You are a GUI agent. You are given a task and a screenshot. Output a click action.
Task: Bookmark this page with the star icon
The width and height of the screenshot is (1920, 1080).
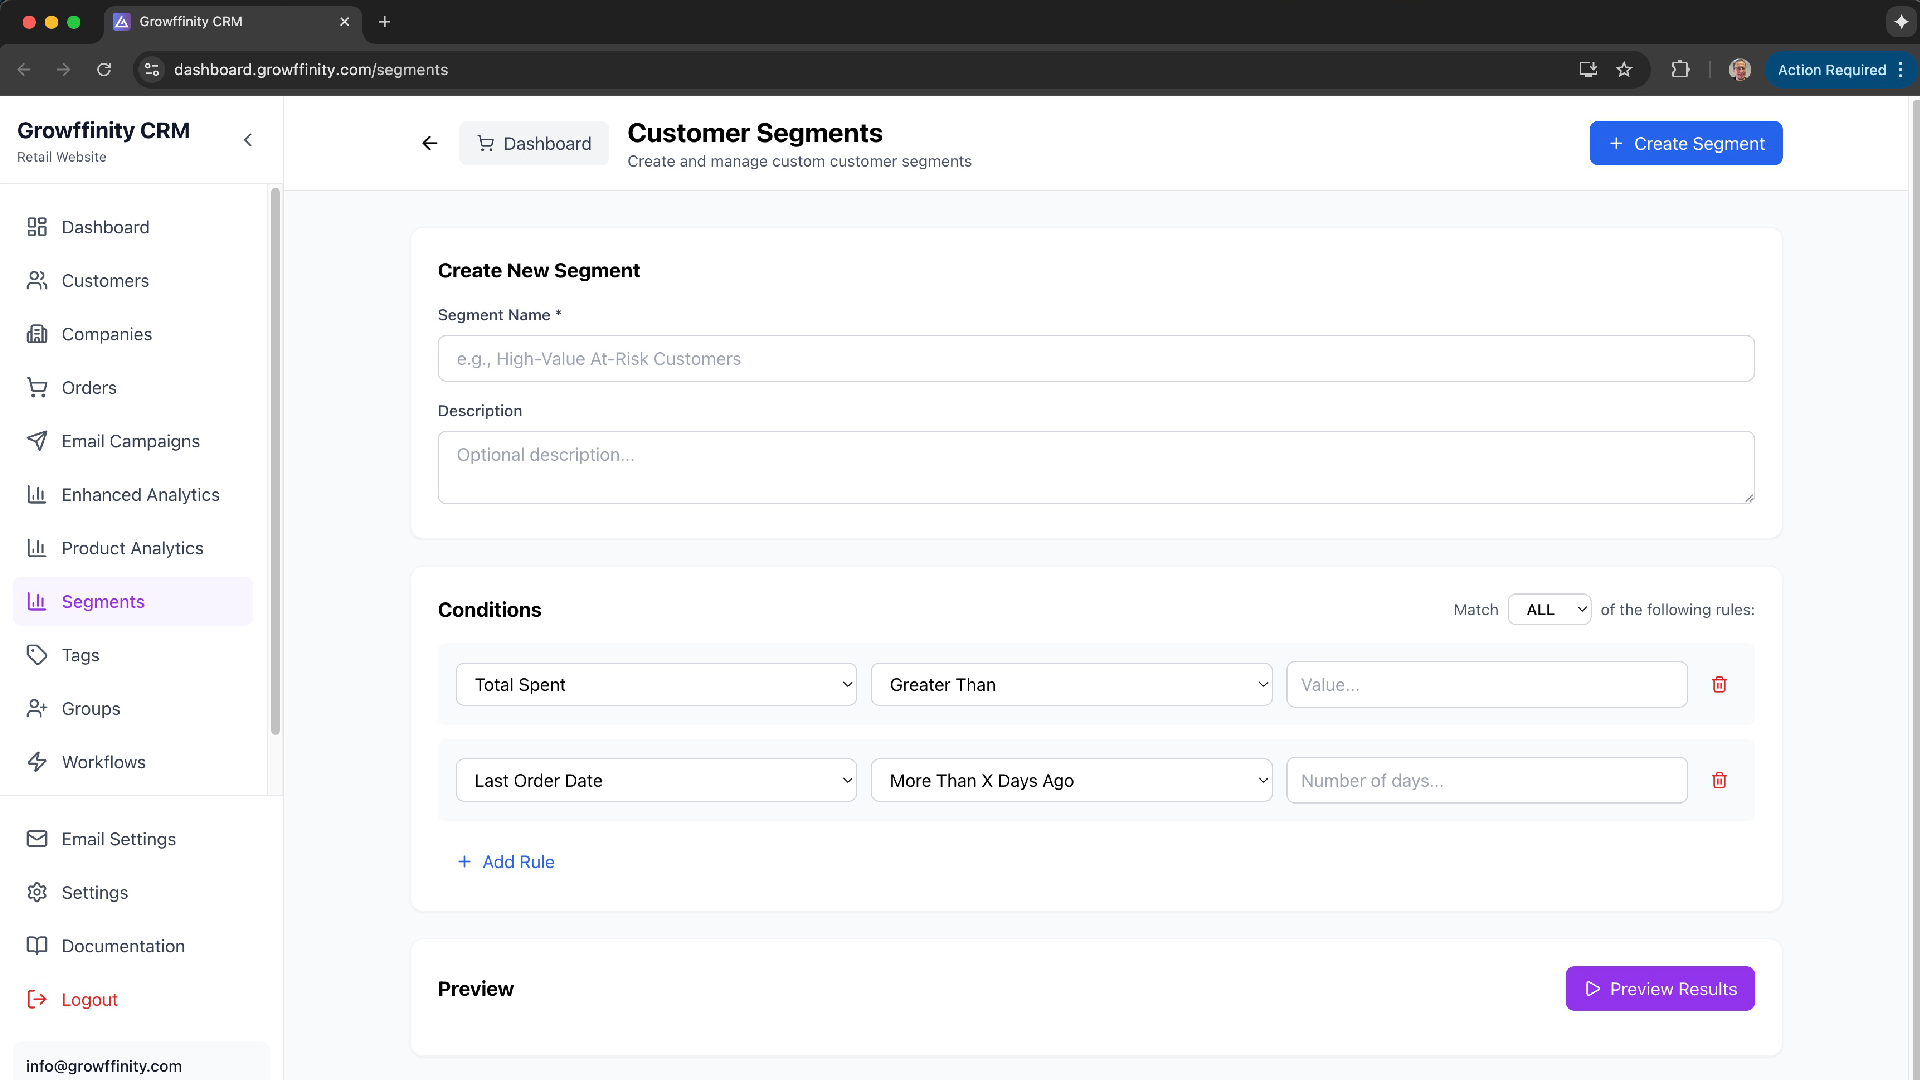coord(1624,70)
